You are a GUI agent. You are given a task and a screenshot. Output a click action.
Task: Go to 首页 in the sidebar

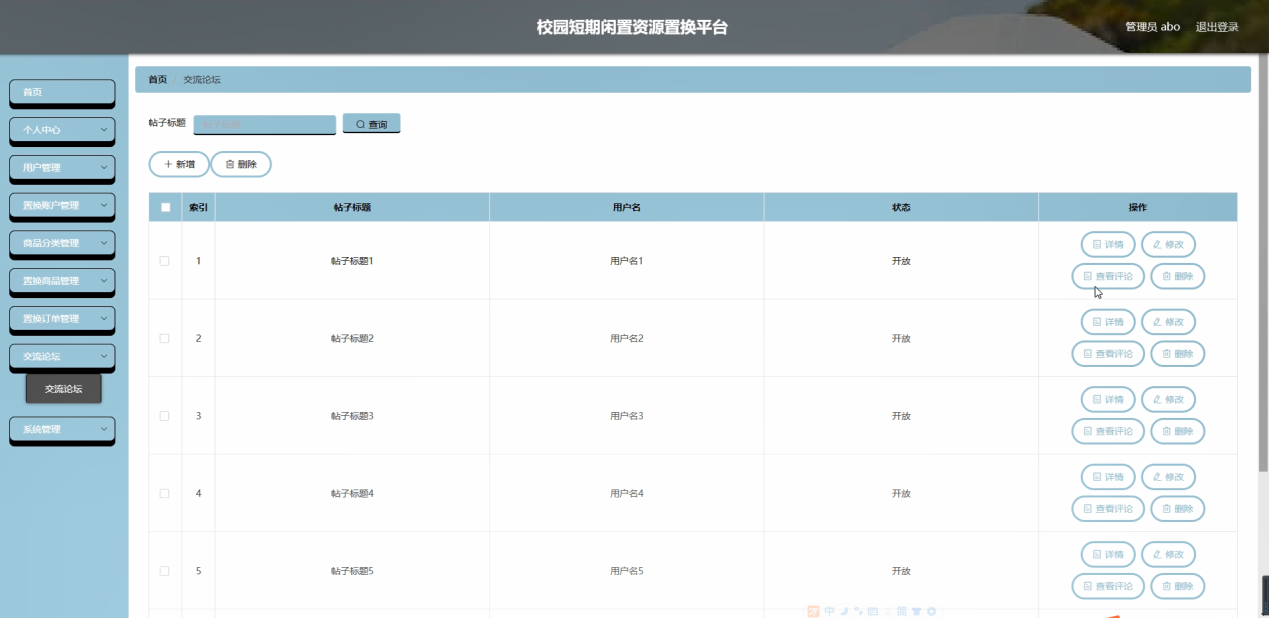(x=62, y=92)
